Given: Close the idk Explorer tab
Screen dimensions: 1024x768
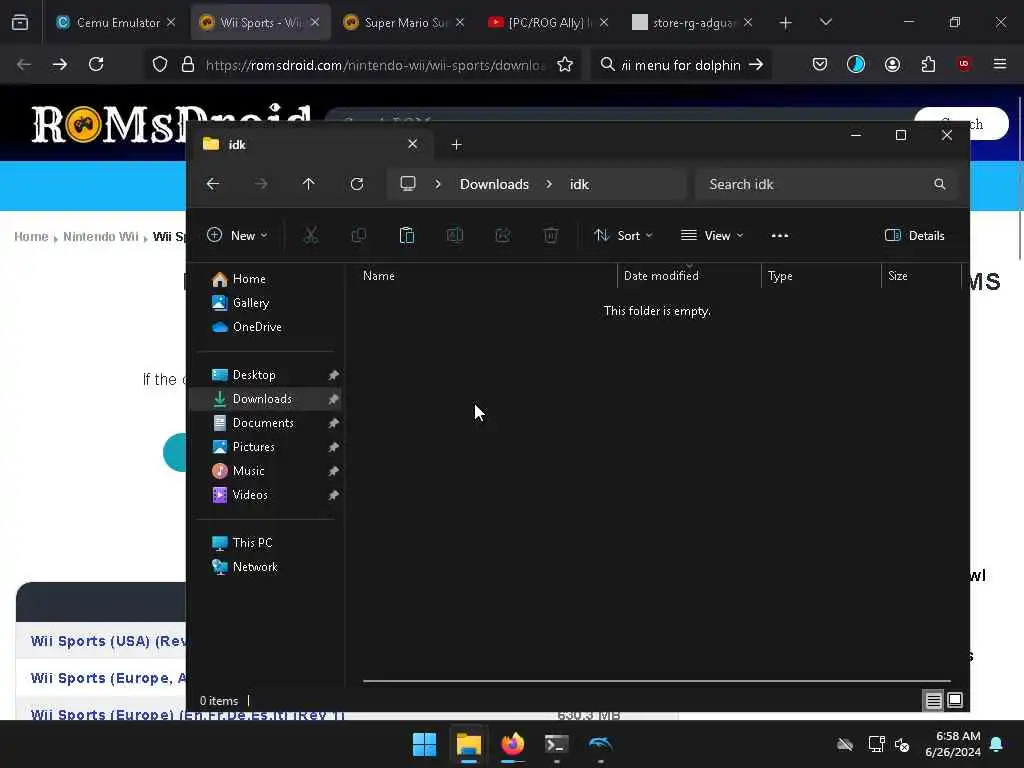Looking at the screenshot, I should click(x=412, y=144).
